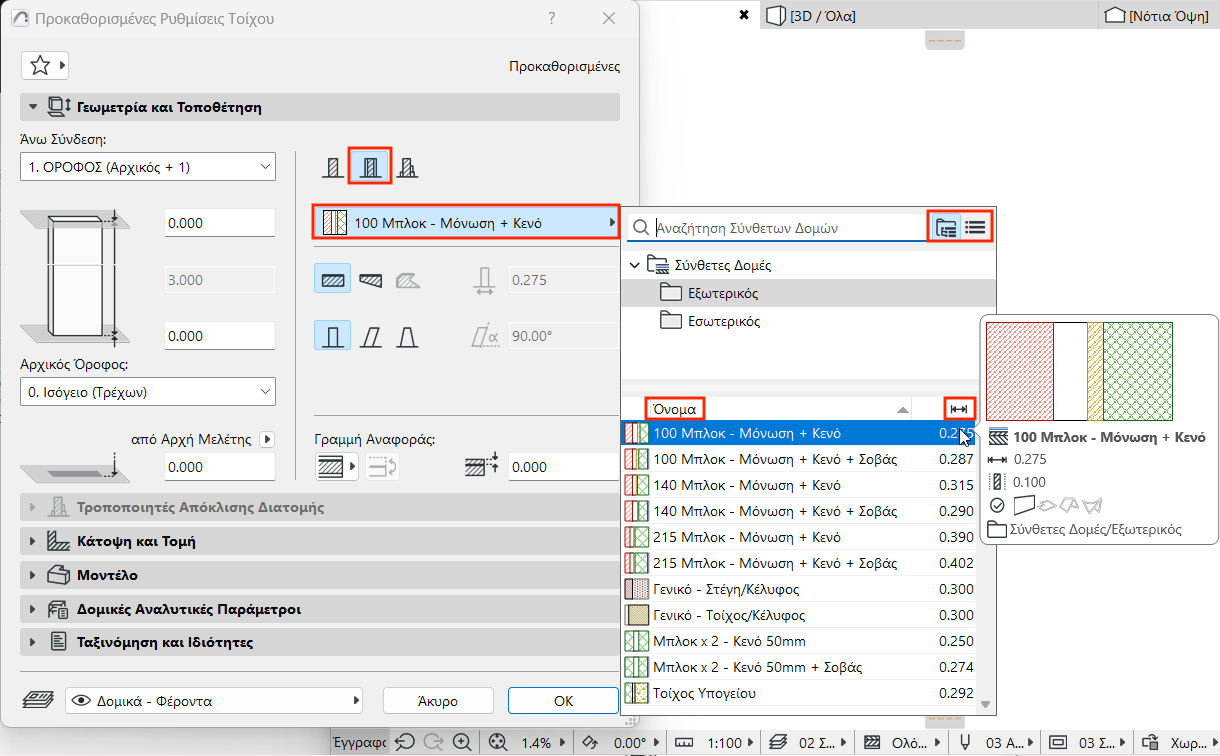
Task: Open the reference line location picker
Action: coord(336,466)
